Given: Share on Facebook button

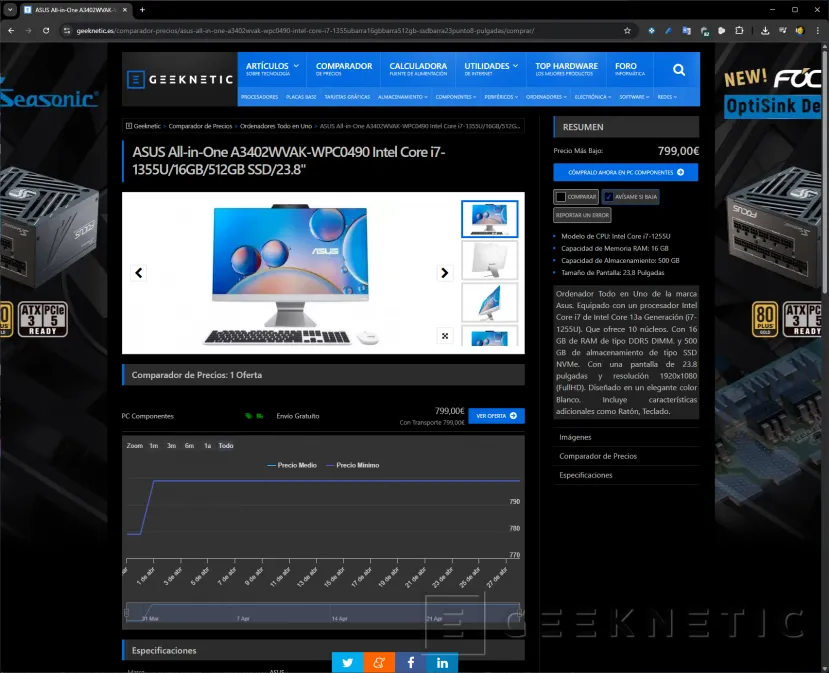Looking at the screenshot, I should (x=411, y=662).
